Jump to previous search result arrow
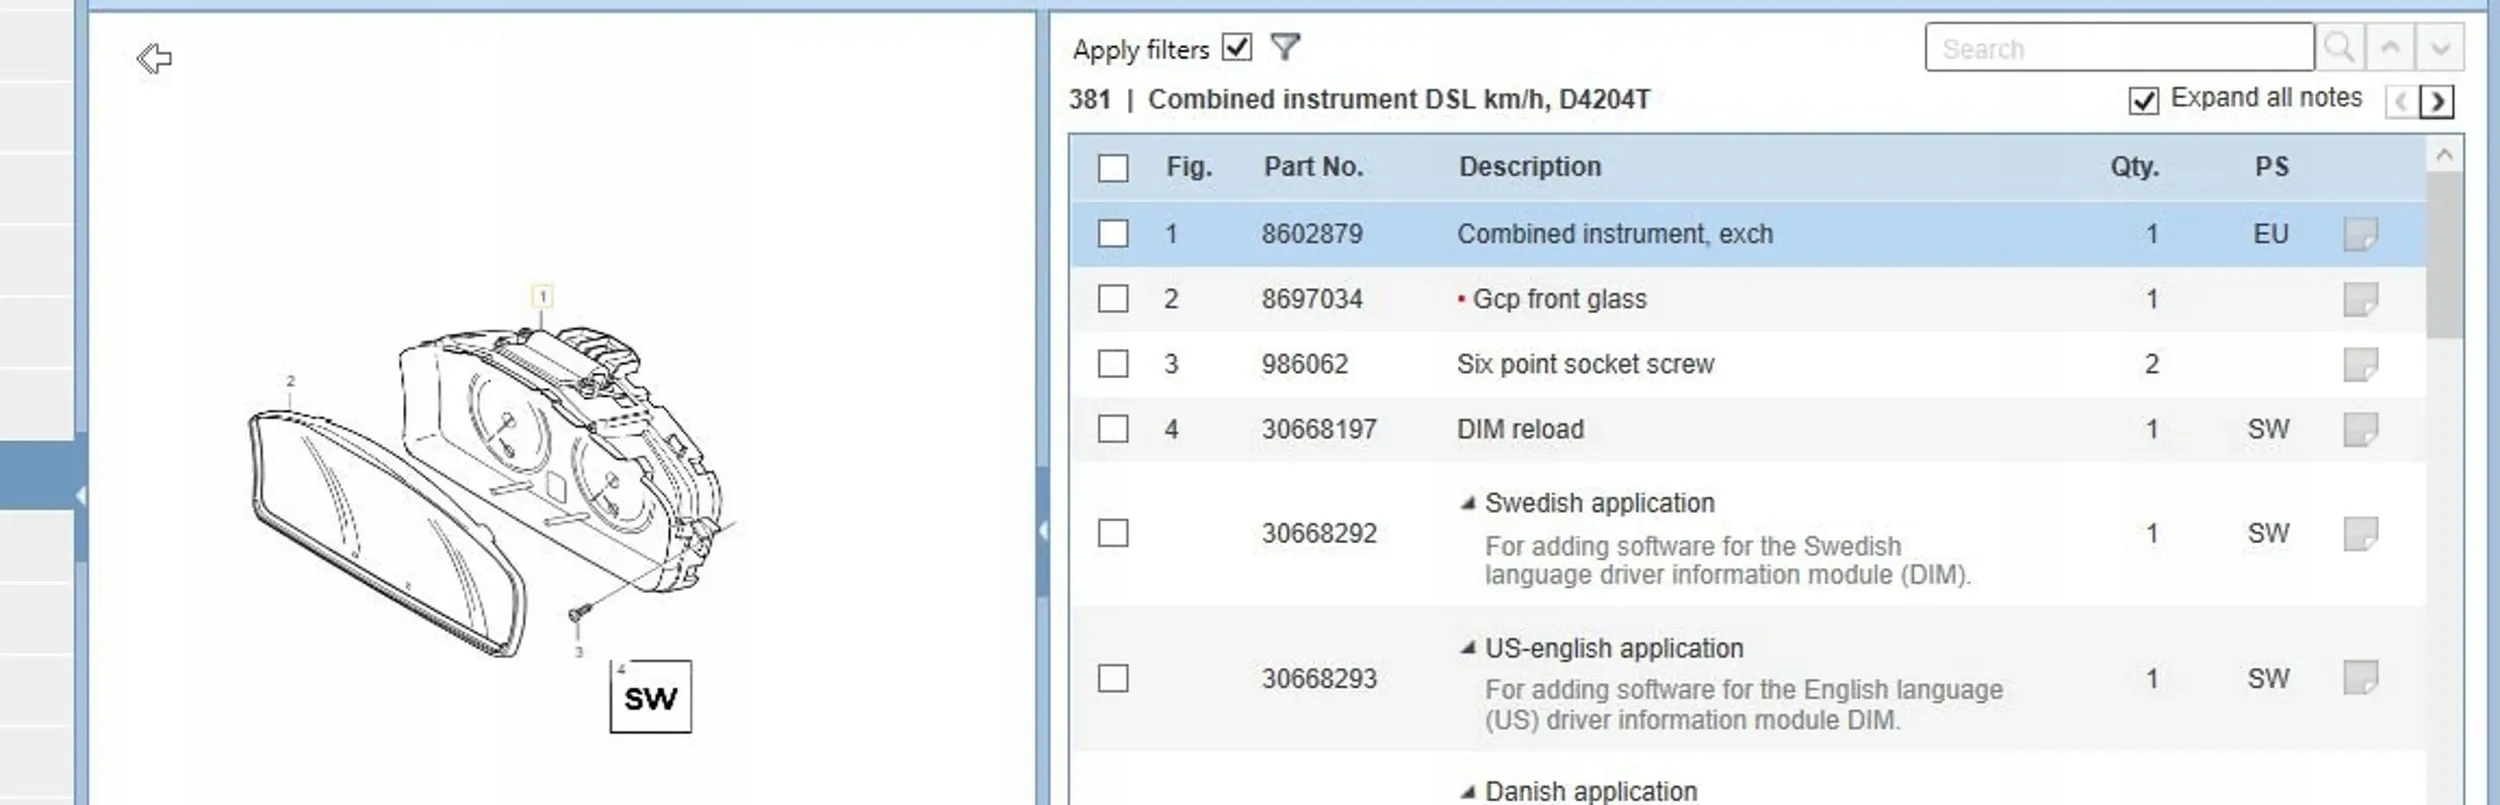The image size is (2500, 805). (2390, 47)
